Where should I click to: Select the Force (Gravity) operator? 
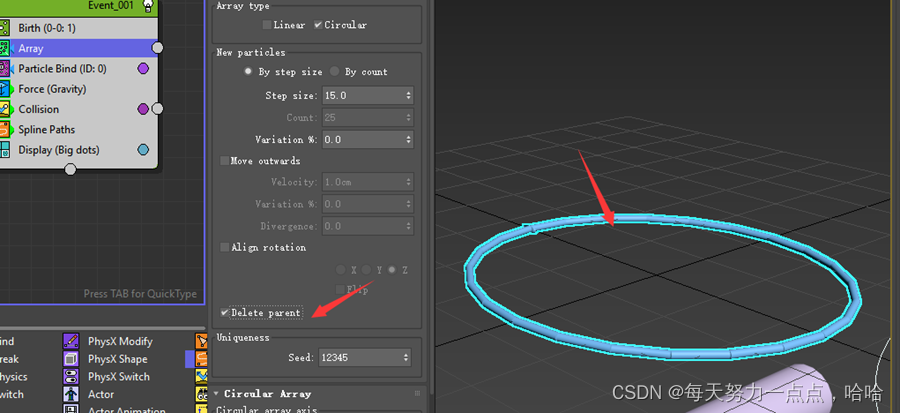point(79,89)
